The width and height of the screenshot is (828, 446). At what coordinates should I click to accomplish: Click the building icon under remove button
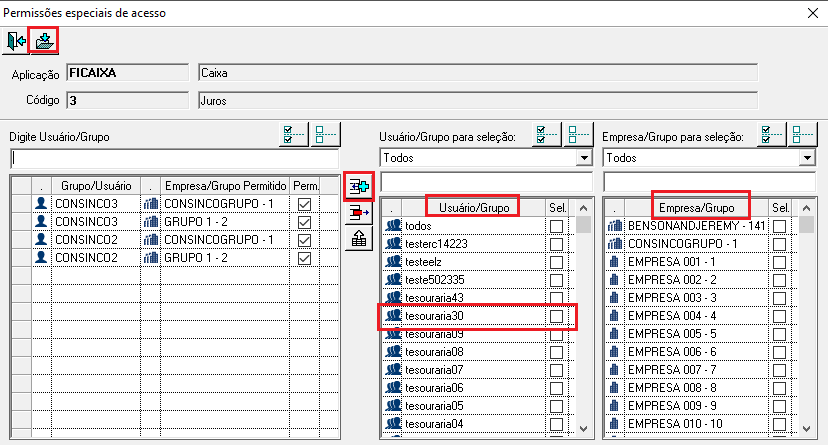(x=359, y=239)
